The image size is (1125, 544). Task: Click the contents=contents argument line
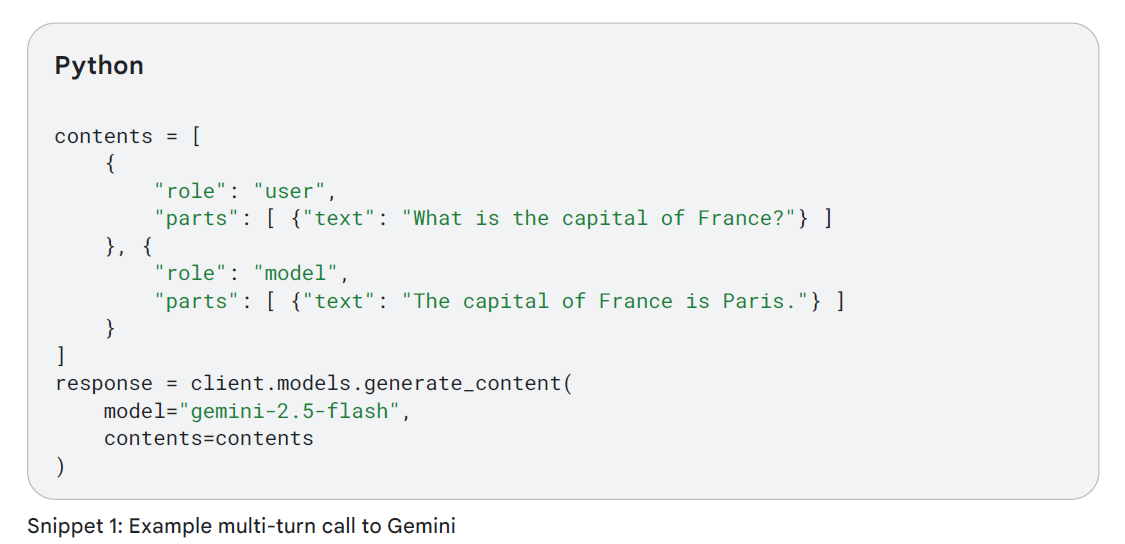tap(208, 438)
